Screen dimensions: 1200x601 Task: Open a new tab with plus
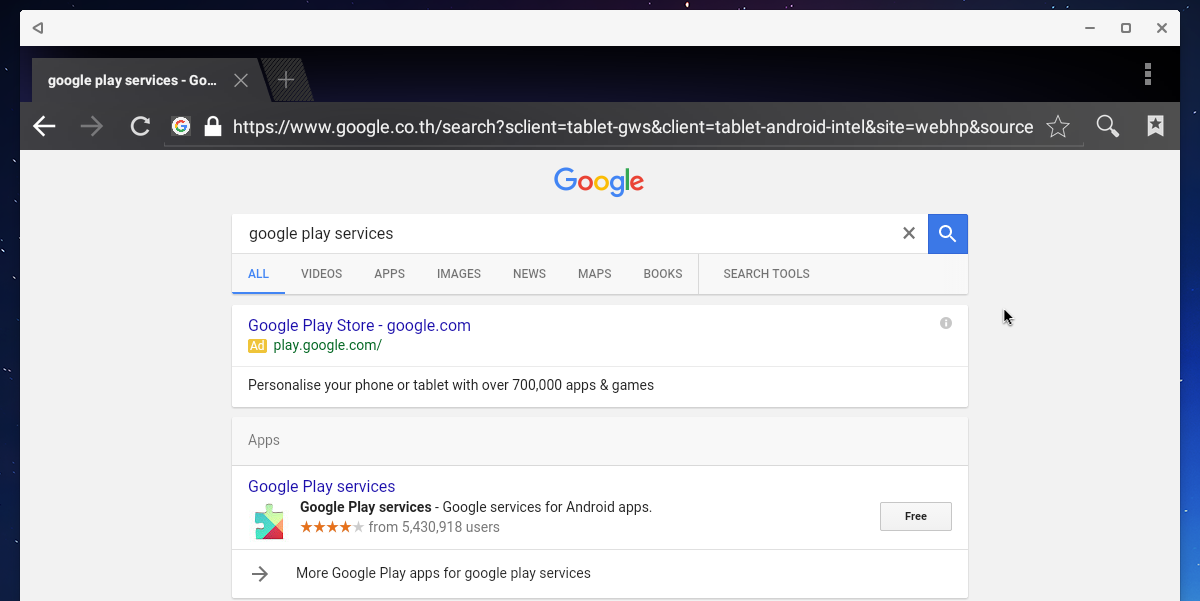coord(286,80)
